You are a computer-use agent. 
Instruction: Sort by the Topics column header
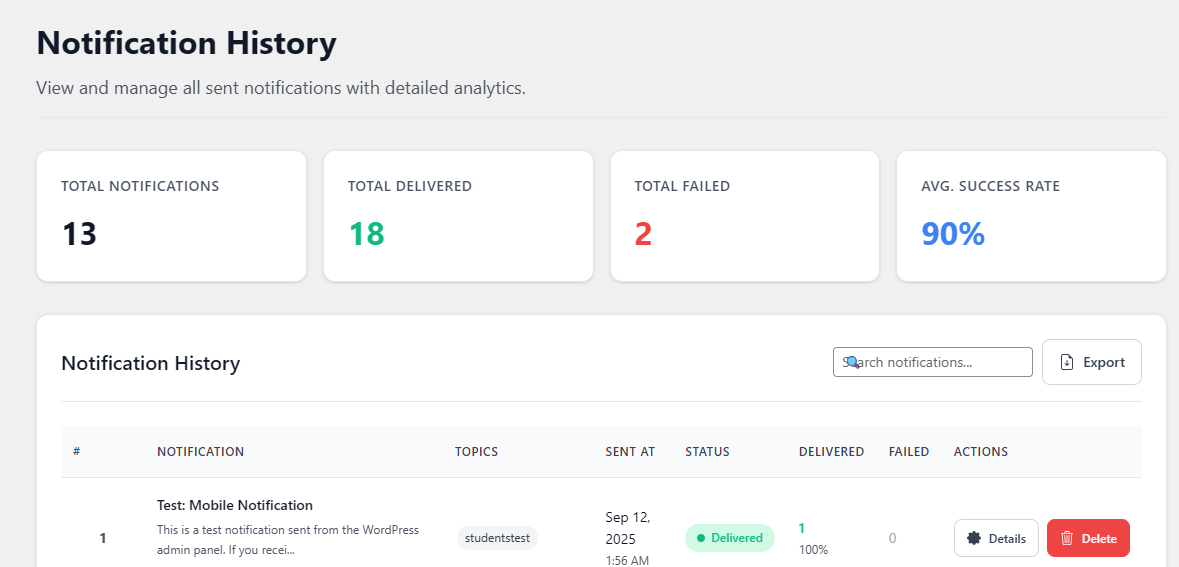(477, 452)
